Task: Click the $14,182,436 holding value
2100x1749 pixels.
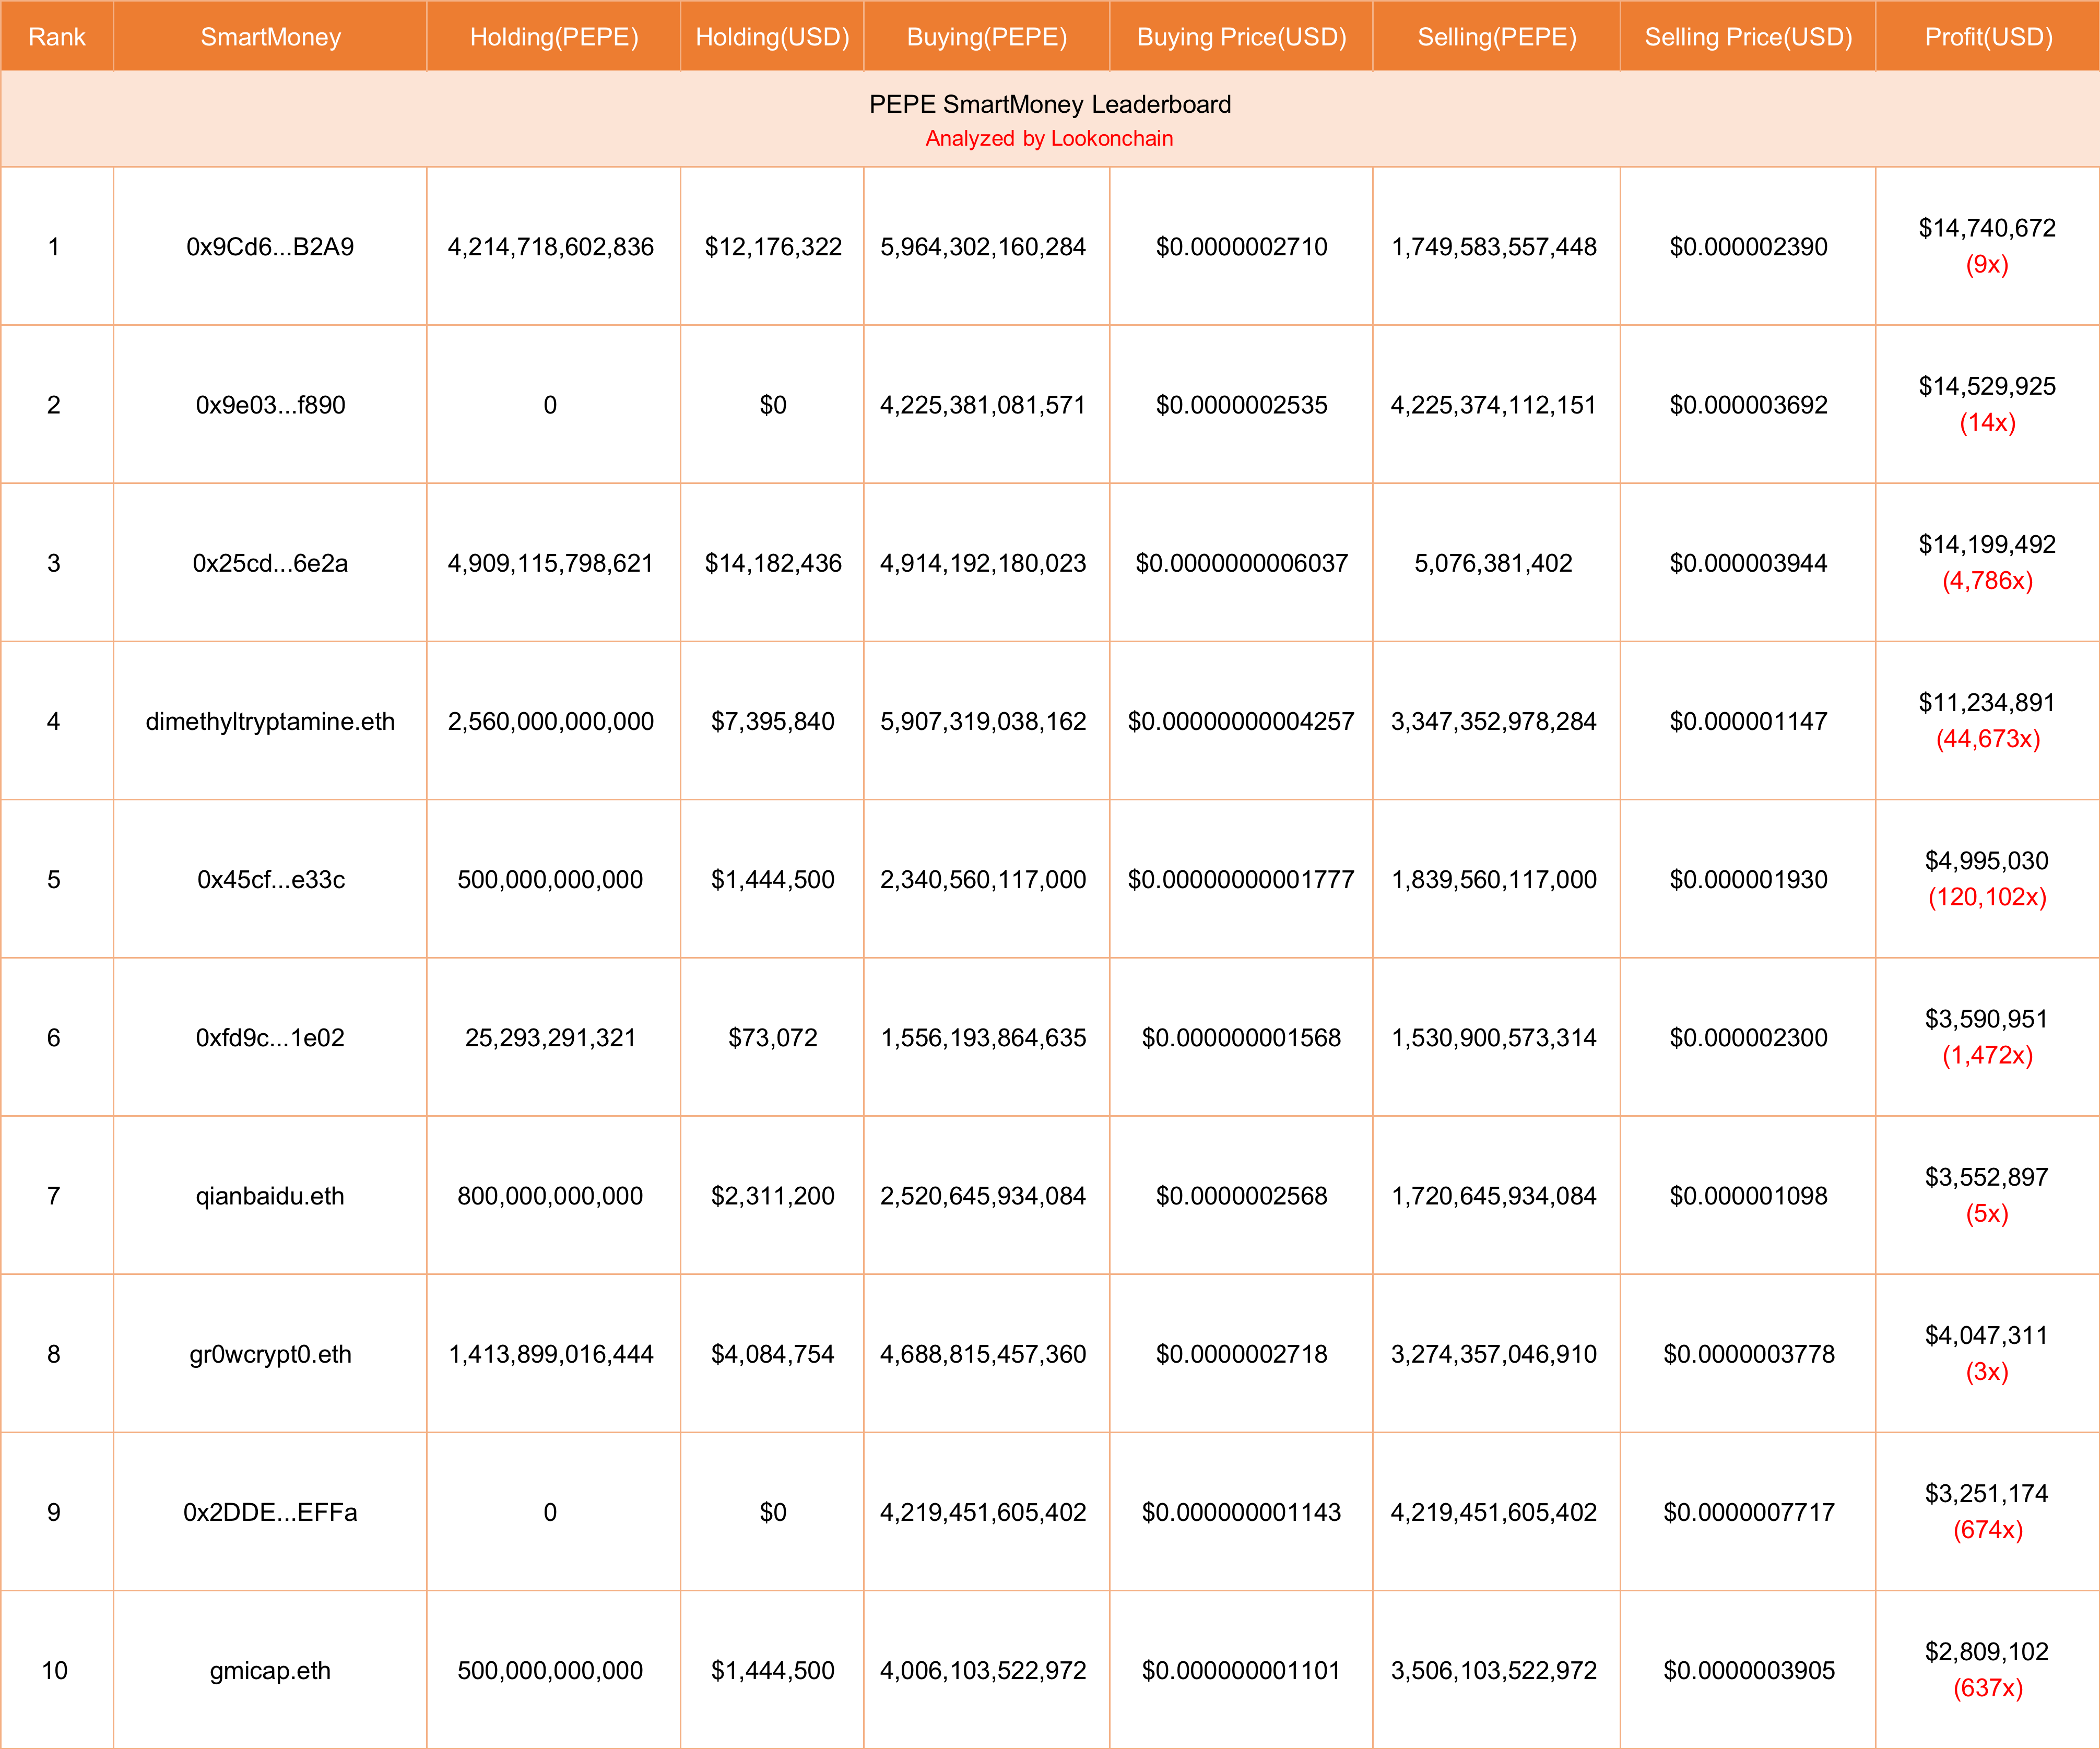Action: (773, 563)
